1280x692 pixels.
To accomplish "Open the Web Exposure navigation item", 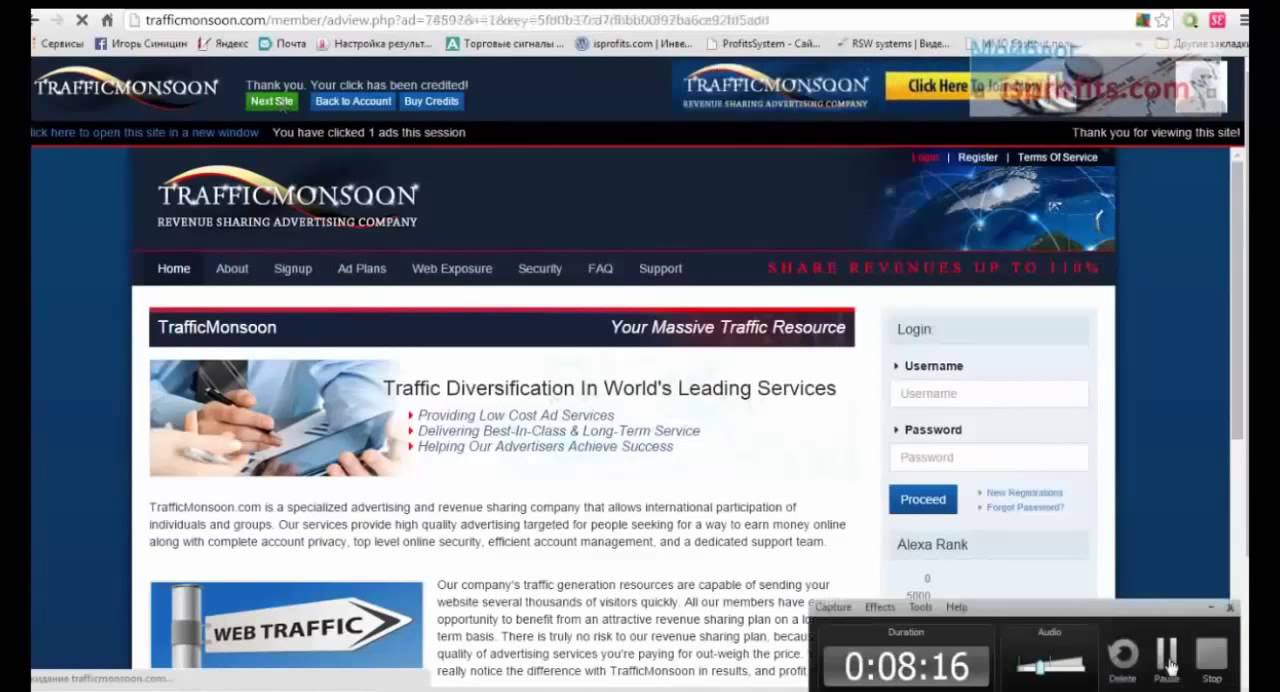I will [x=452, y=268].
